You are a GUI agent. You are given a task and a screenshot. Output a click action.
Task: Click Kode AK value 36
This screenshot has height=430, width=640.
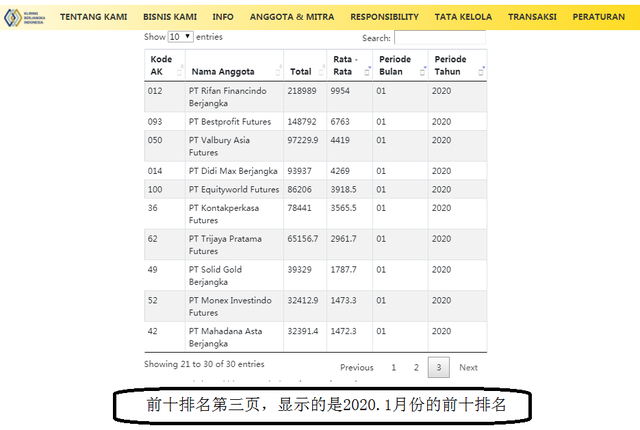click(152, 208)
